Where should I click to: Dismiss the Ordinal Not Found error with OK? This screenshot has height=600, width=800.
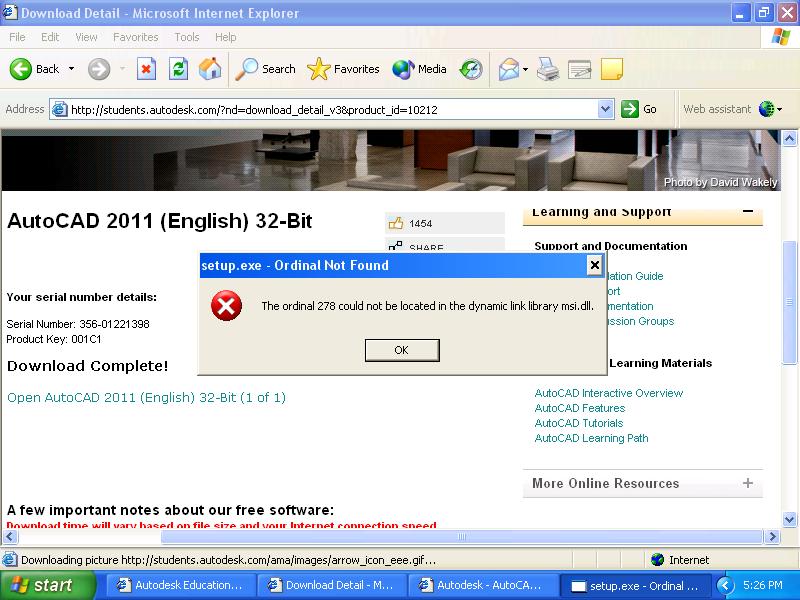pyautogui.click(x=402, y=350)
